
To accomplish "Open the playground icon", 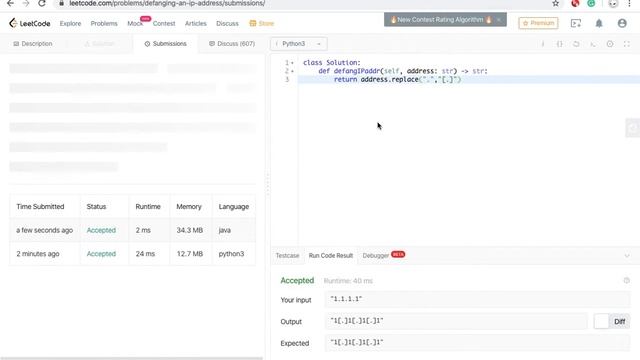I will click(576, 23).
